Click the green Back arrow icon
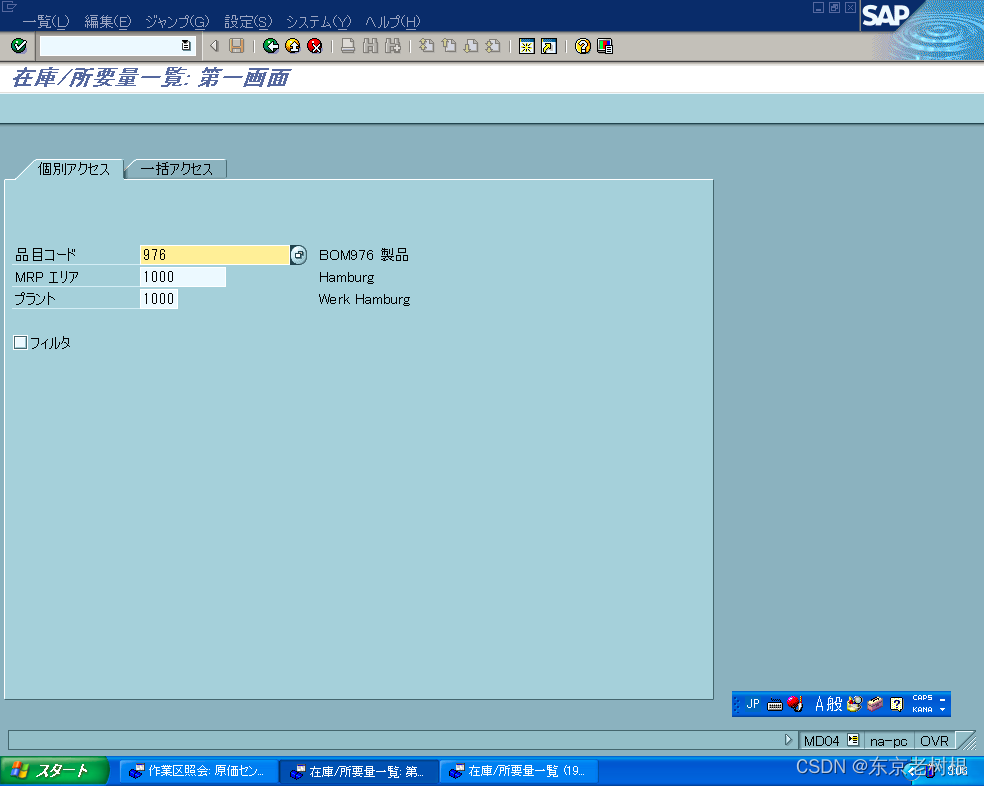Image resolution: width=984 pixels, height=786 pixels. point(271,45)
